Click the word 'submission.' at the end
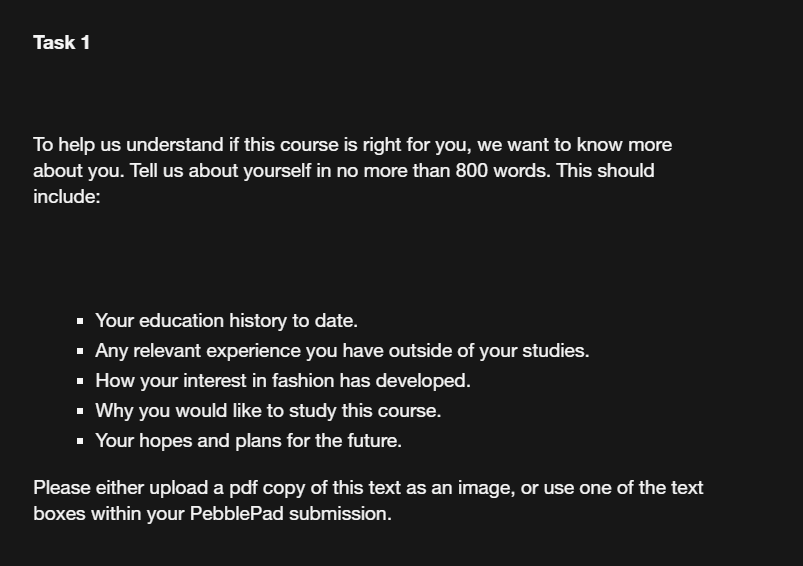 coord(340,514)
